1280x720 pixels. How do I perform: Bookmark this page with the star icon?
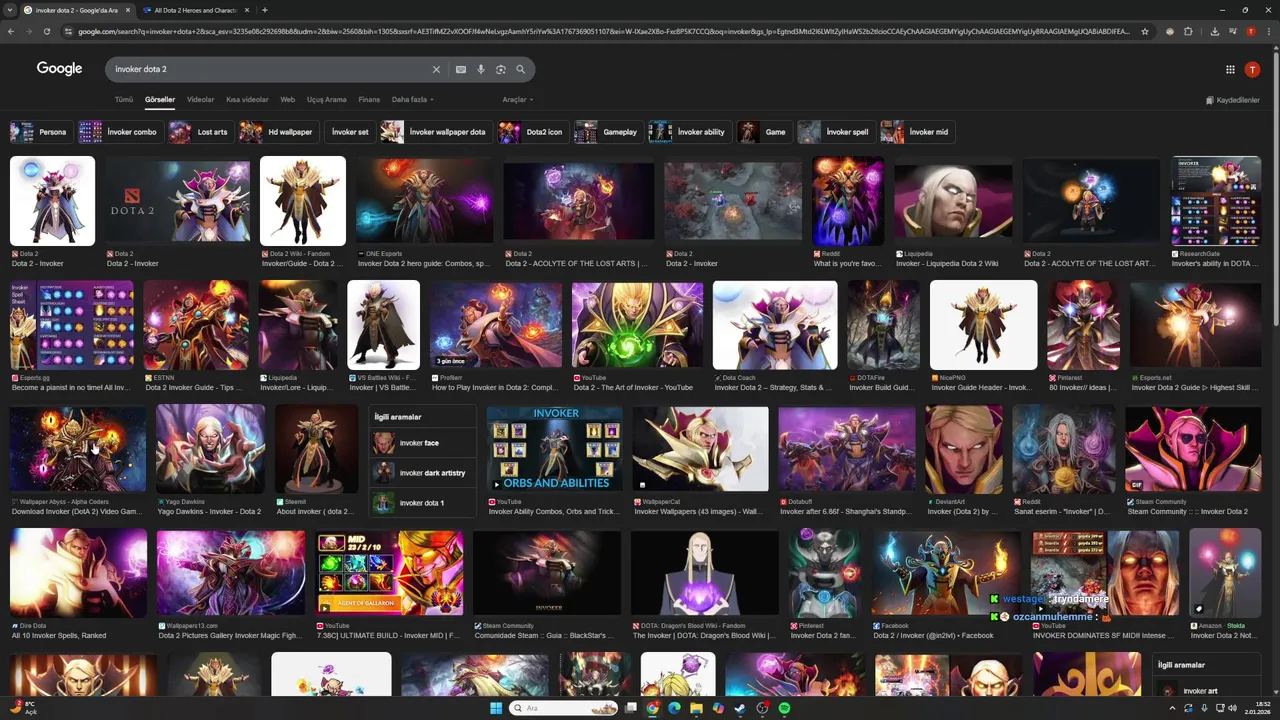(1145, 31)
